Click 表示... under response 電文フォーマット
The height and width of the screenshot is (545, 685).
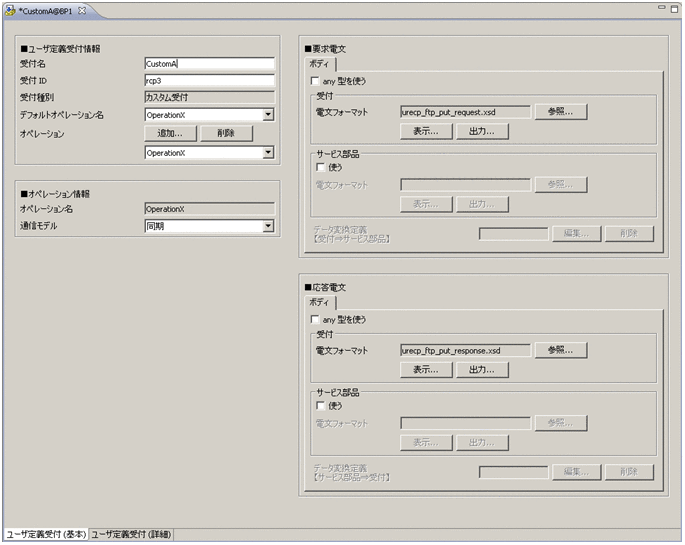click(x=426, y=369)
